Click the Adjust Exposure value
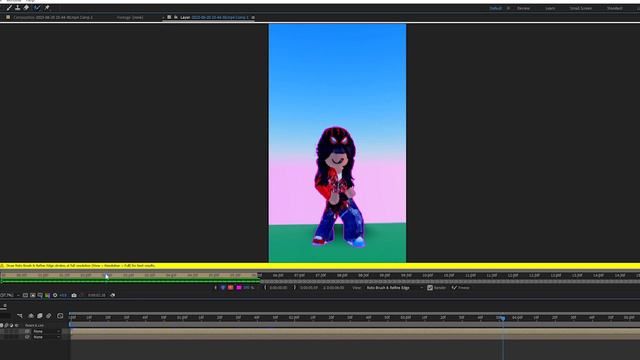Image resolution: width=640 pixels, height=360 pixels. pos(63,295)
